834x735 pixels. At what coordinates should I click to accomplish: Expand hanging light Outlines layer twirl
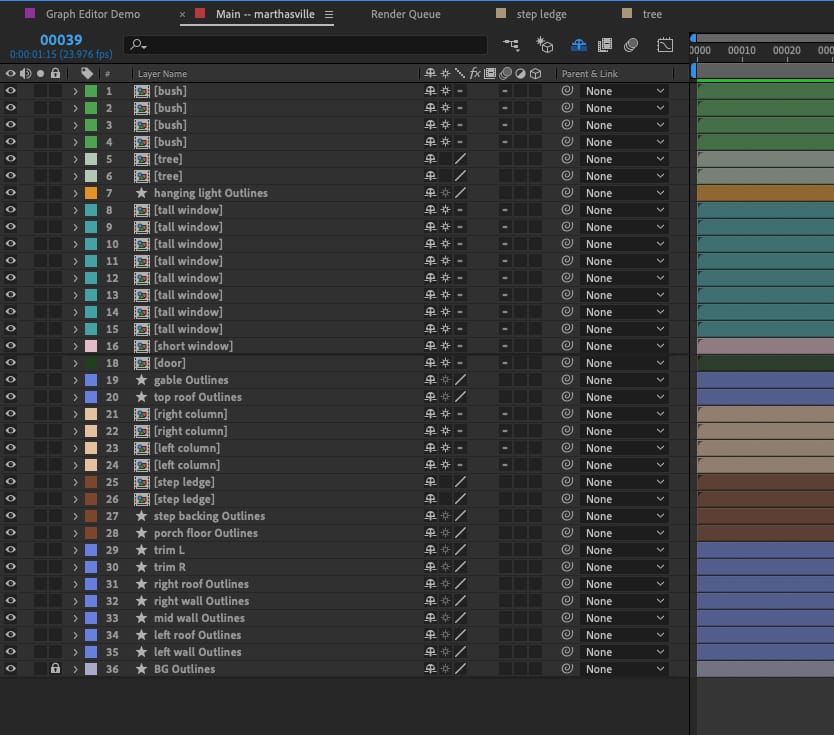pos(76,194)
